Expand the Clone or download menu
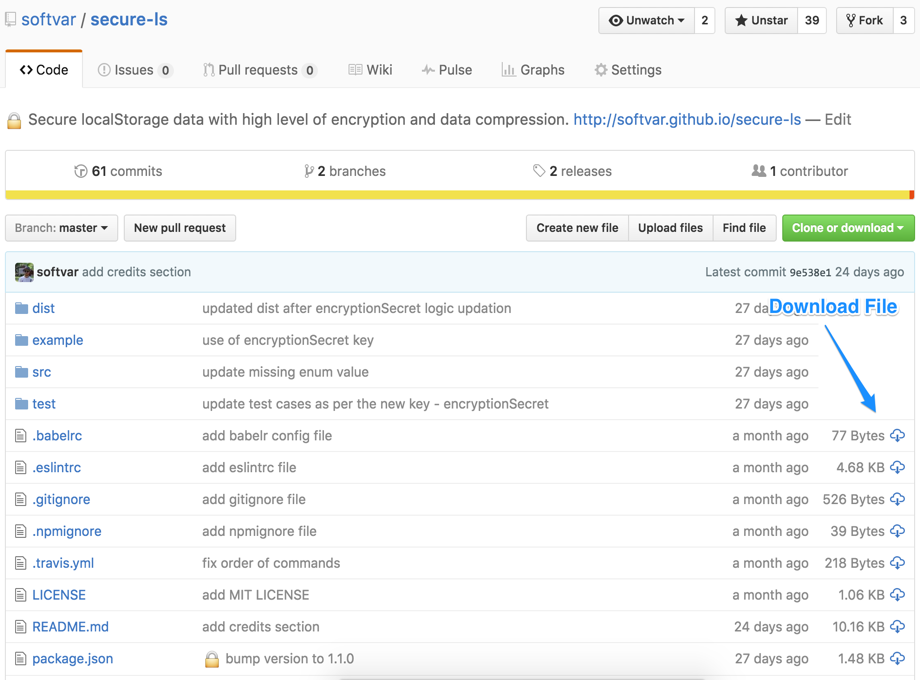This screenshot has height=680, width=920. point(848,228)
